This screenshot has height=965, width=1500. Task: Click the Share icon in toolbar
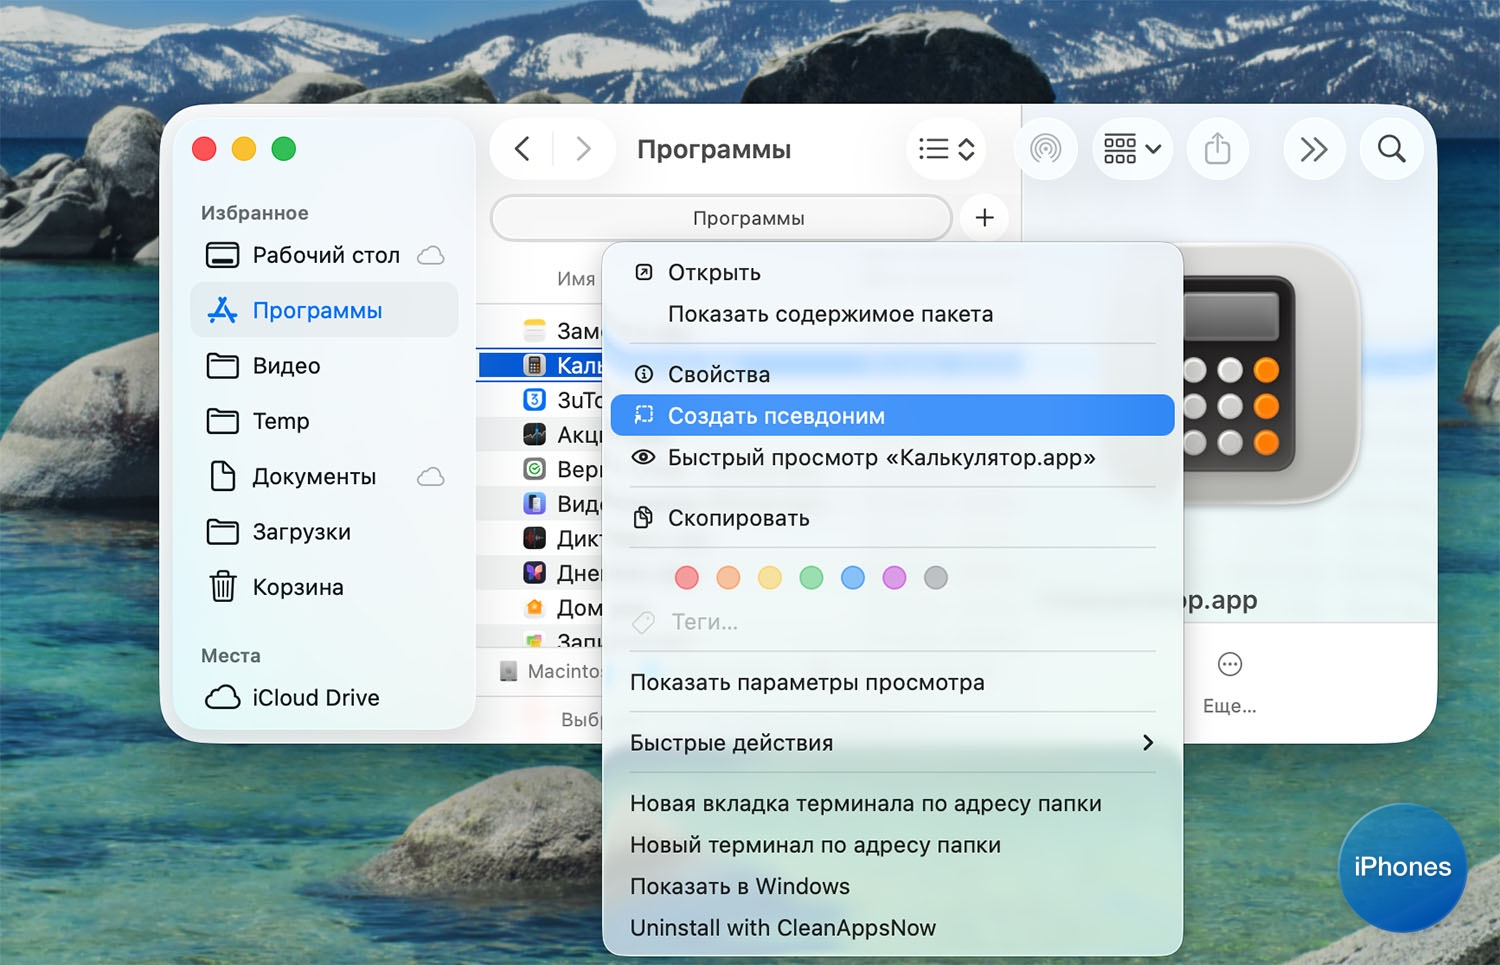click(x=1217, y=150)
